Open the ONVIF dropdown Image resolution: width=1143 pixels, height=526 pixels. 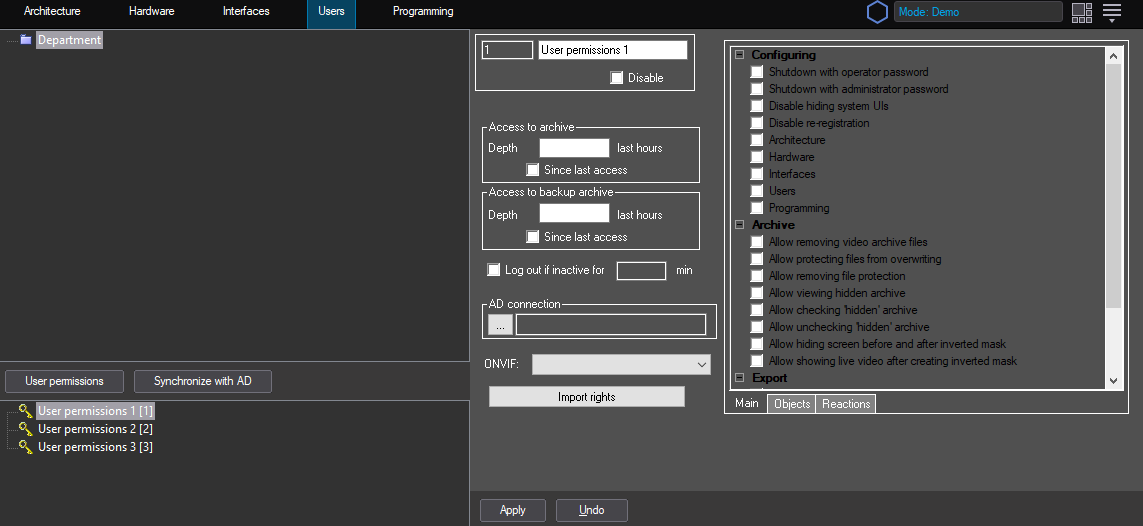coord(621,364)
